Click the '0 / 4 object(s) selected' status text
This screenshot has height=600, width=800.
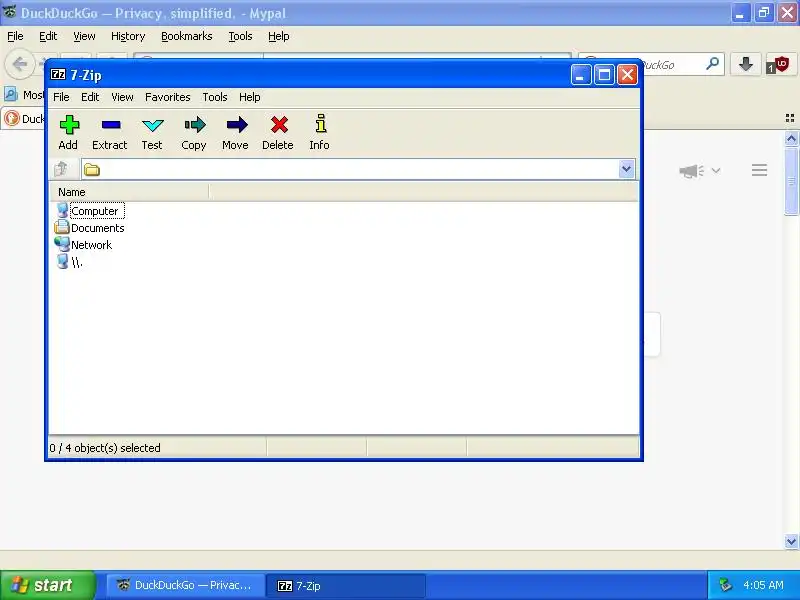coord(105,448)
